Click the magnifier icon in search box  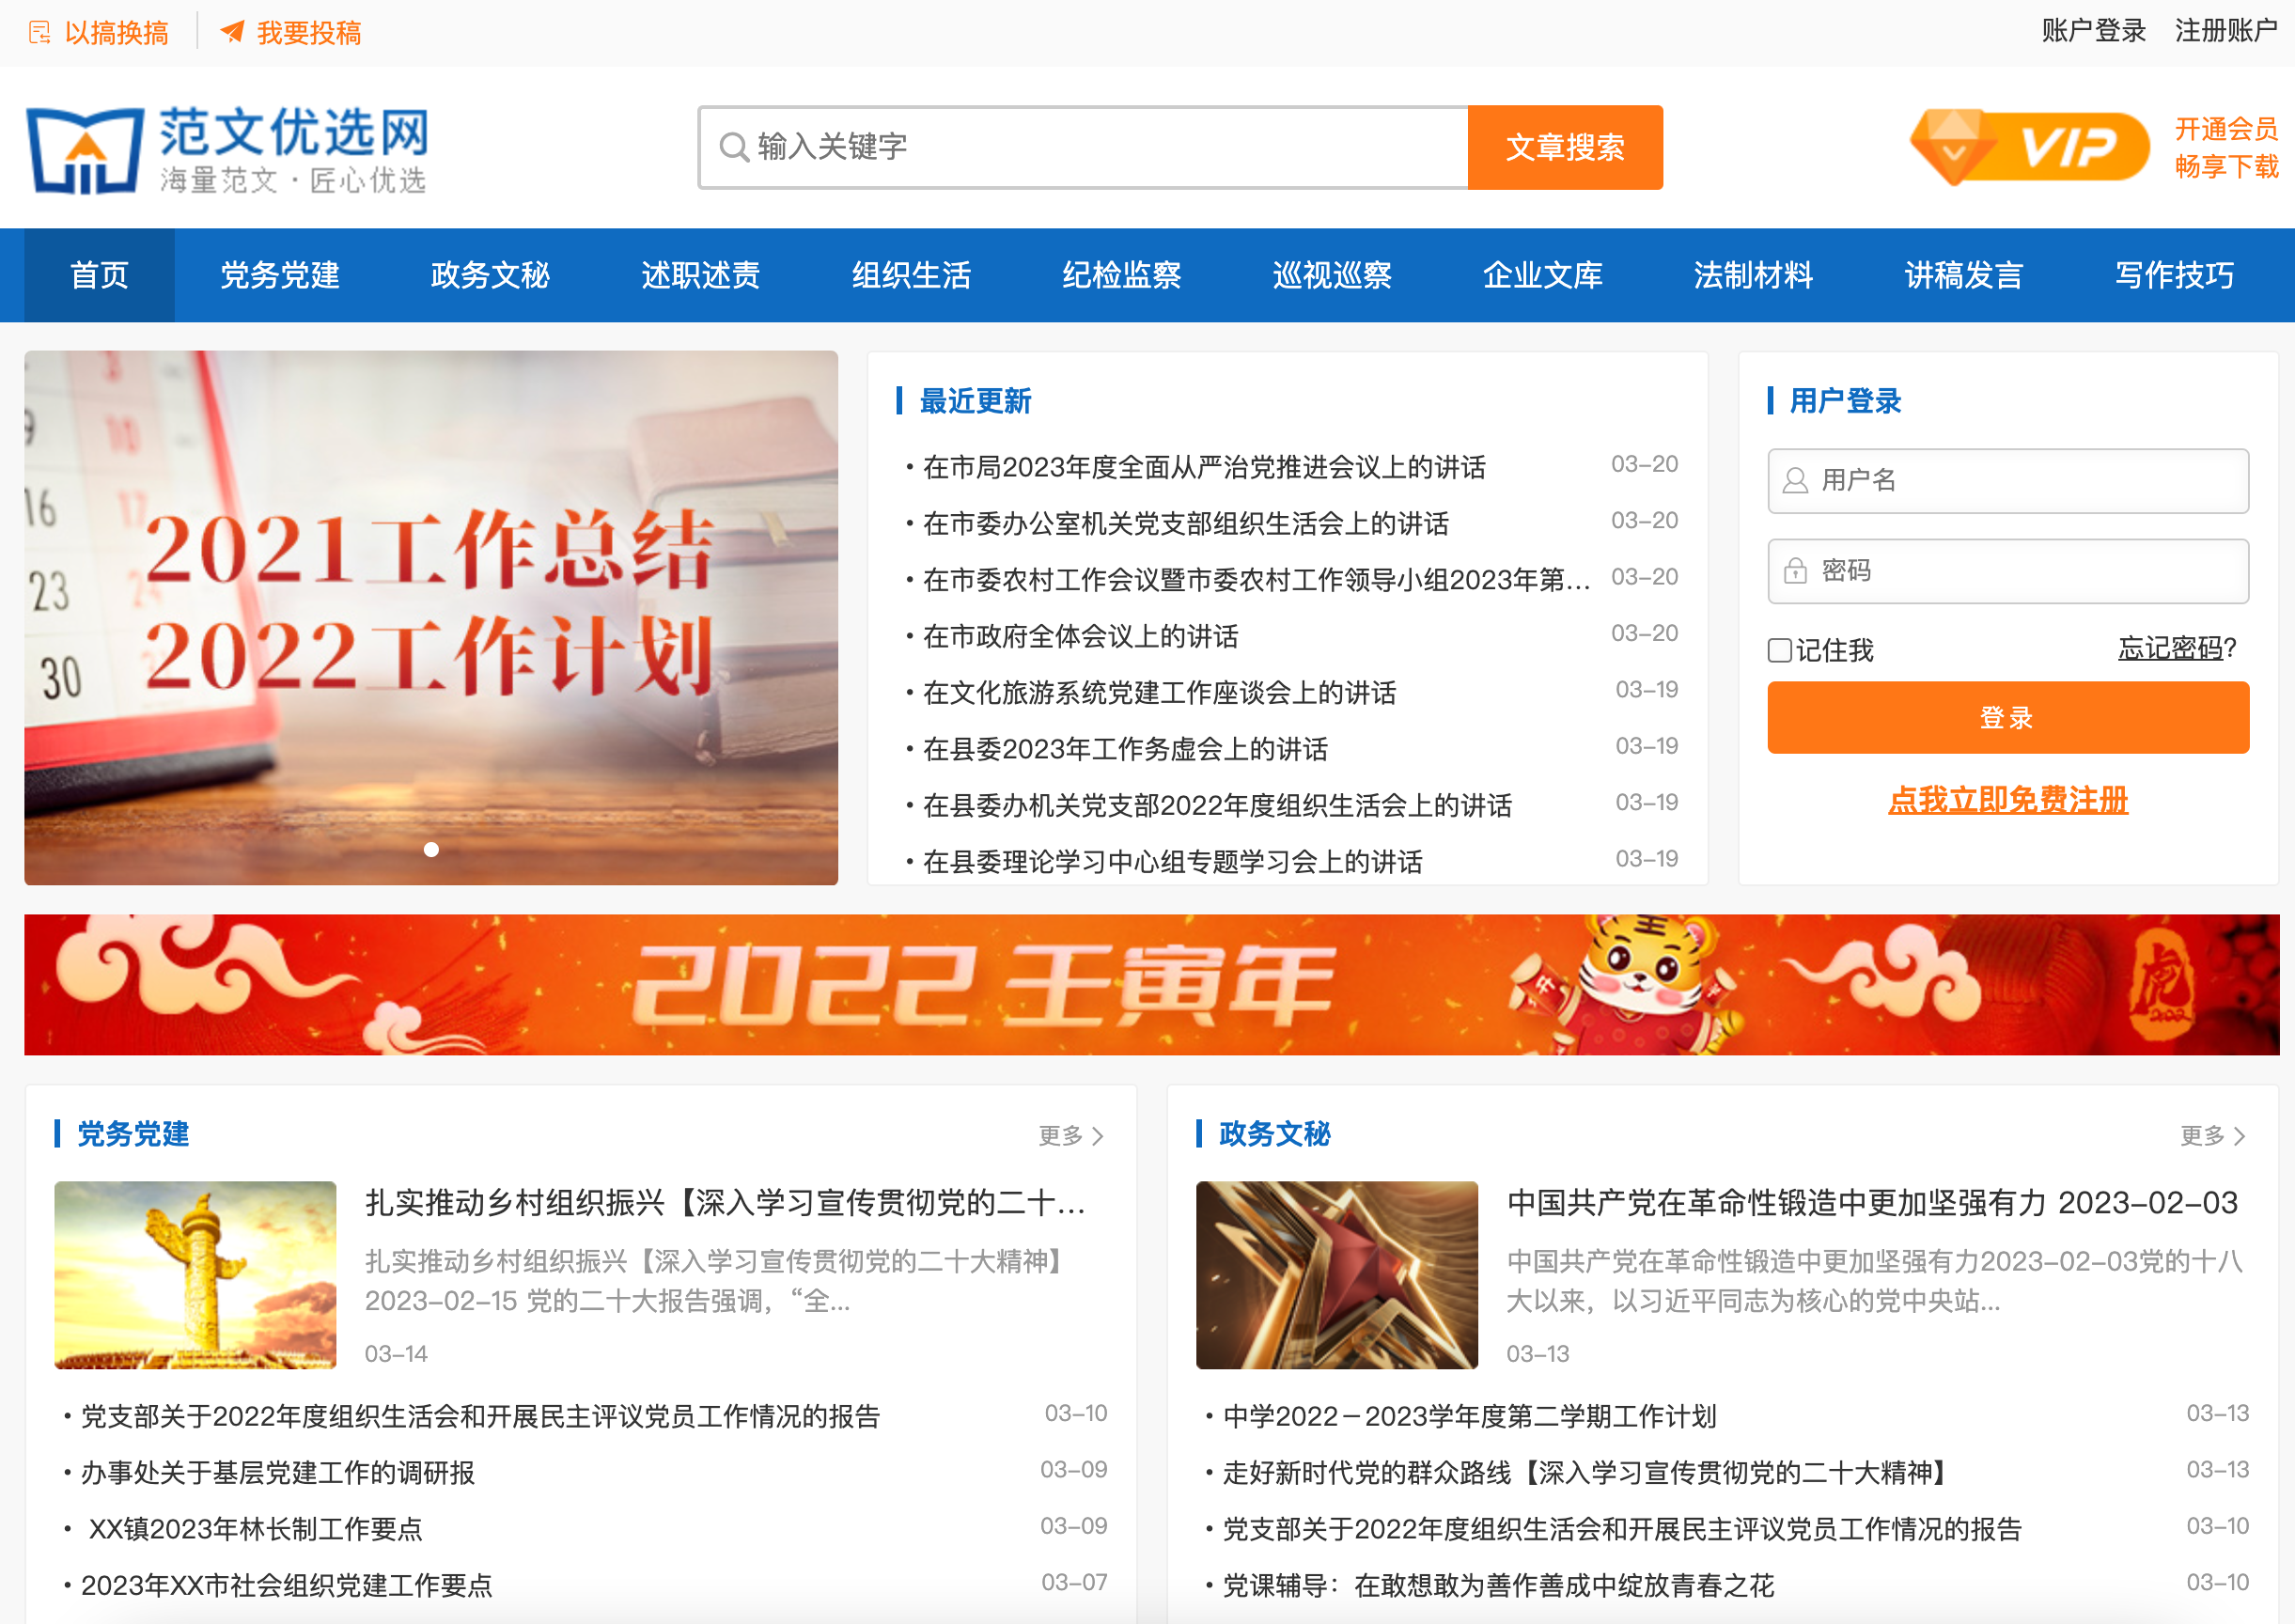click(734, 148)
